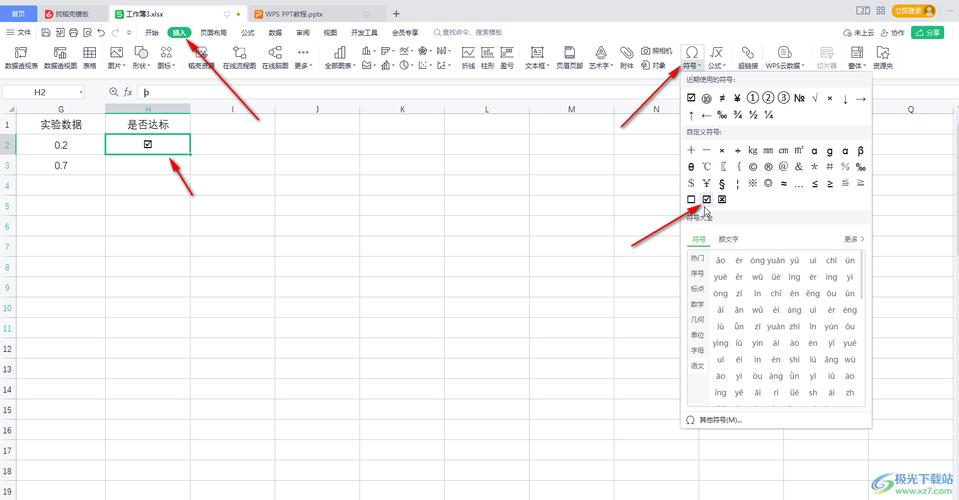The image size is (959, 500).
Task: Insert the № symbol from recent symbols
Action: (x=799, y=98)
